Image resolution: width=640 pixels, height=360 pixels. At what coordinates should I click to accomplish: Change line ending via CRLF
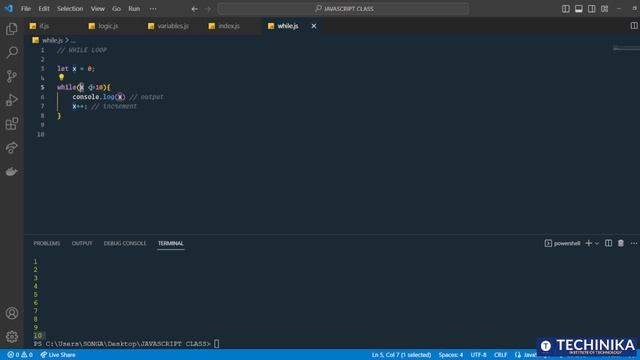pos(500,355)
